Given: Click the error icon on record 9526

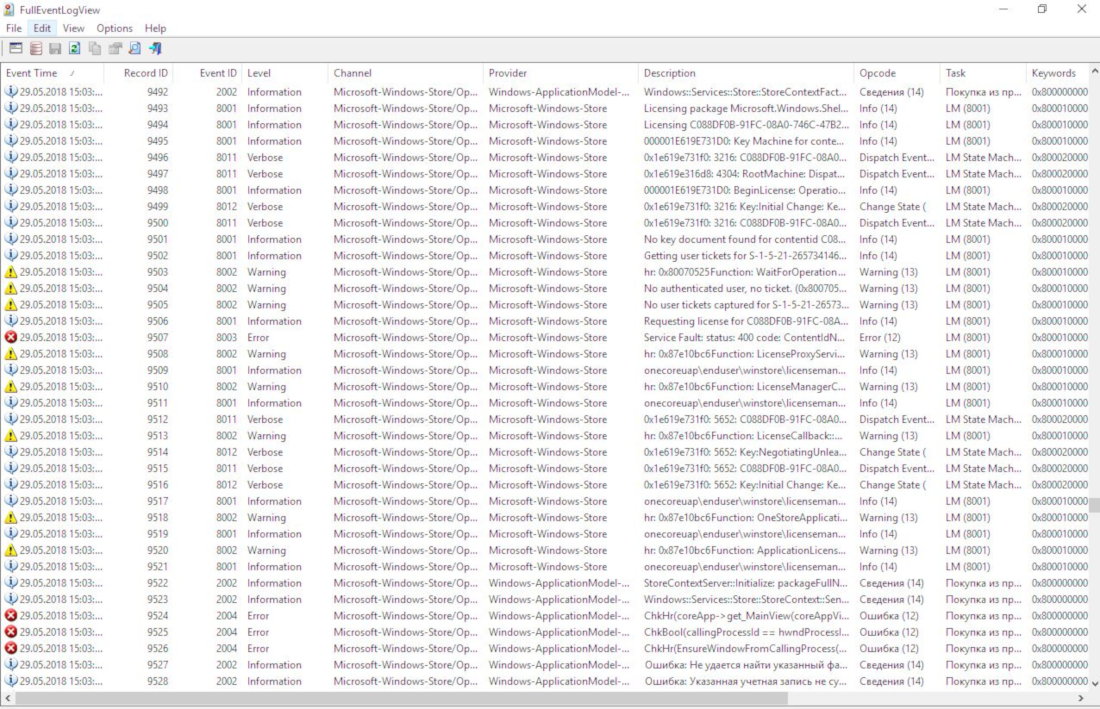Looking at the screenshot, I should [11, 649].
